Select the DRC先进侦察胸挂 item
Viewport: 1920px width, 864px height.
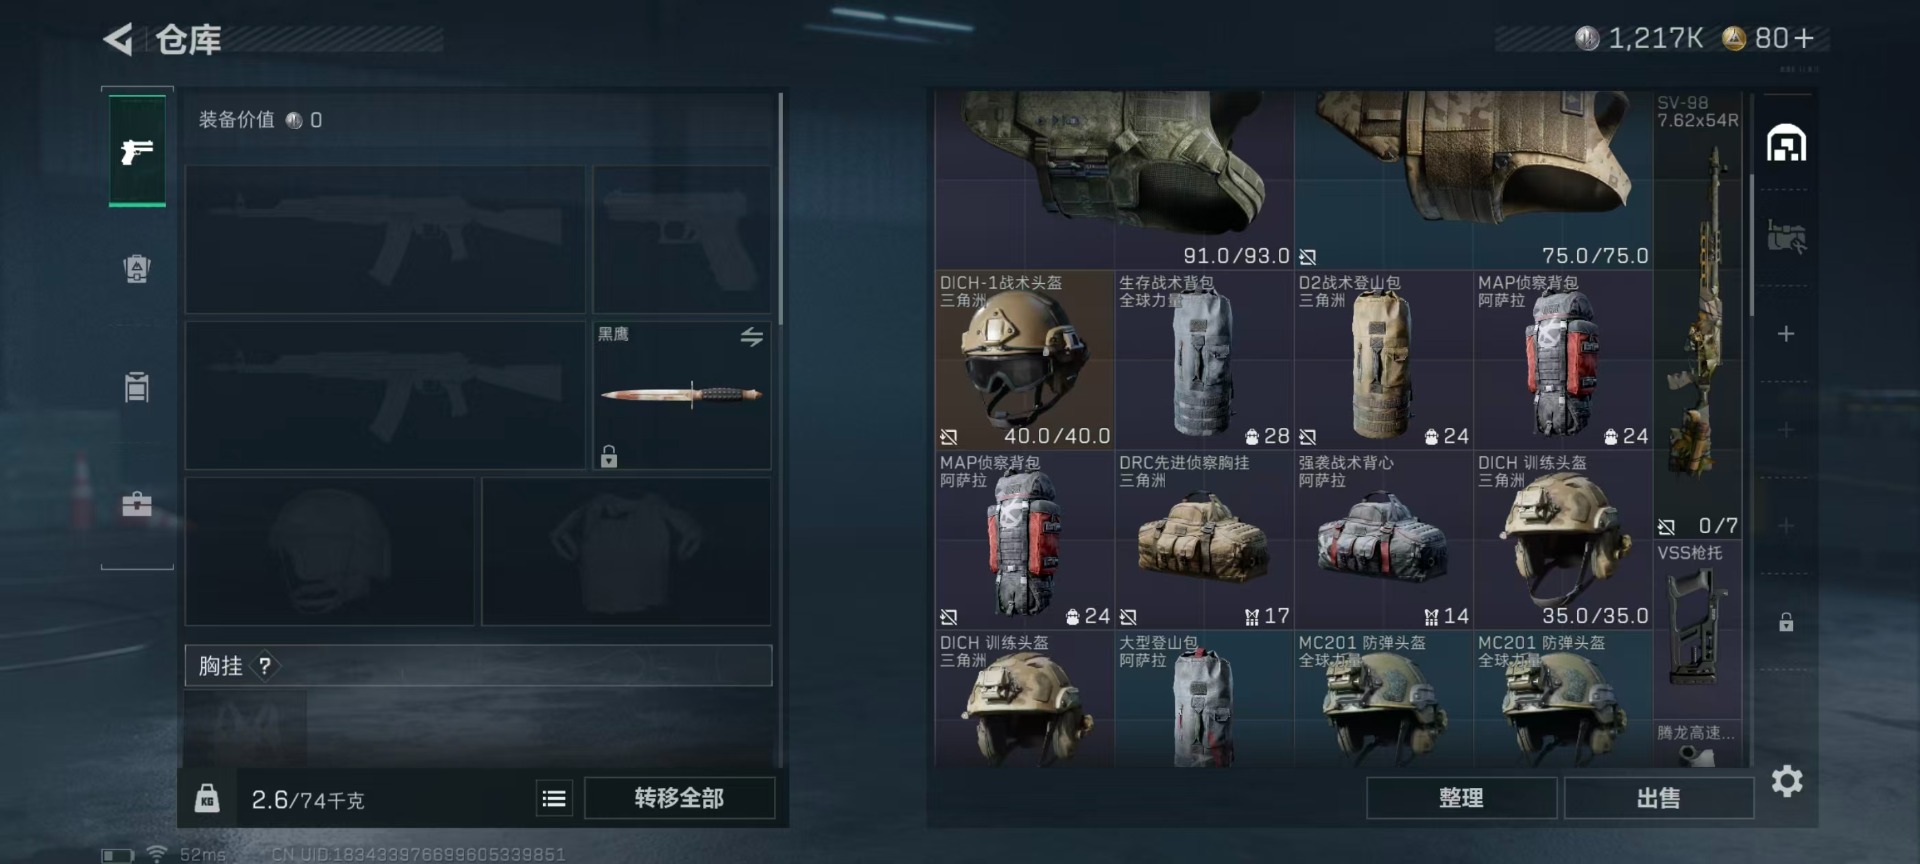click(x=1204, y=540)
